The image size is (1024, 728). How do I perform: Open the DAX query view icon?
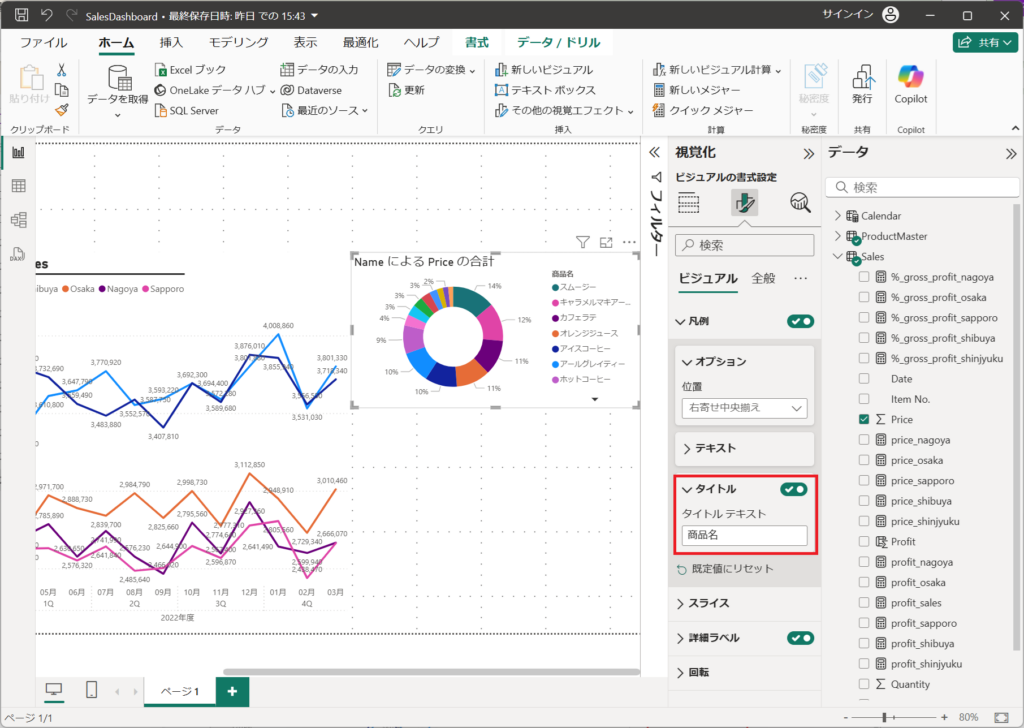tap(18, 254)
